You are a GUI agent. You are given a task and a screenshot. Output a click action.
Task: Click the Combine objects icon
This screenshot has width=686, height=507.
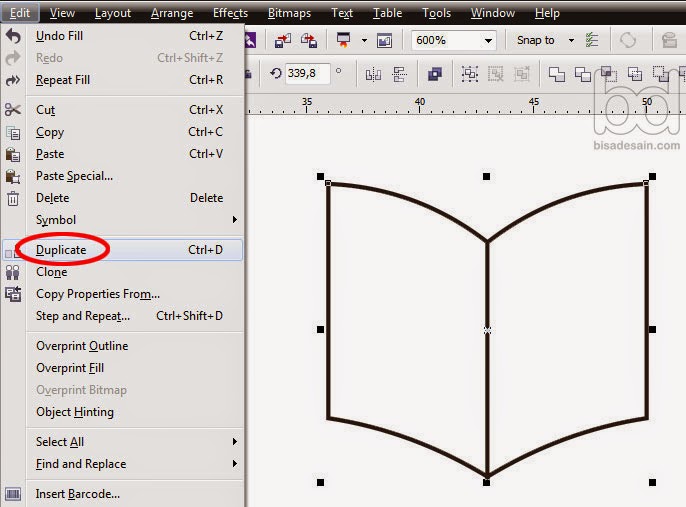[434, 74]
